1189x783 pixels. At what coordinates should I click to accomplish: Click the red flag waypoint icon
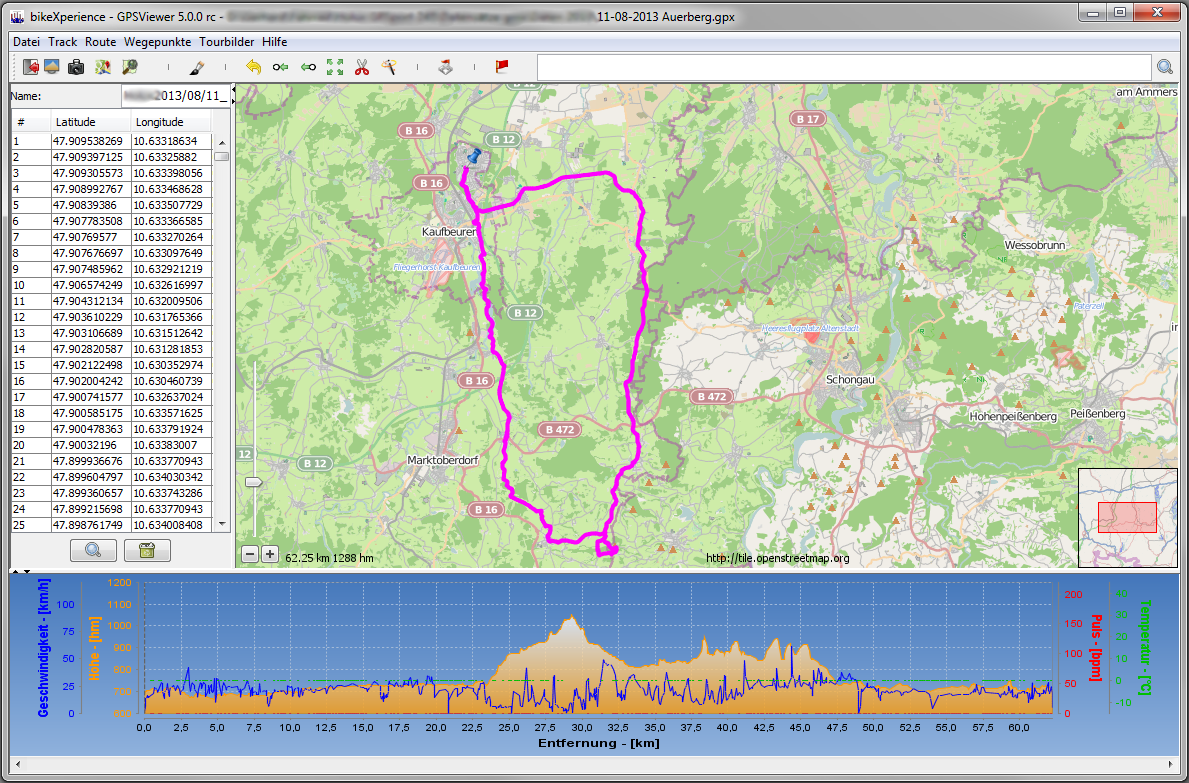pyautogui.click(x=502, y=67)
